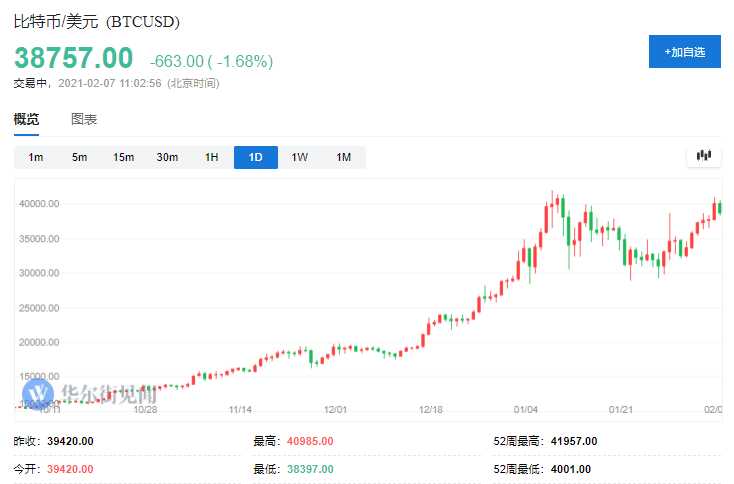Click the 40000.00 price axis label
Screen dimensions: 734x484
[x=40, y=204]
